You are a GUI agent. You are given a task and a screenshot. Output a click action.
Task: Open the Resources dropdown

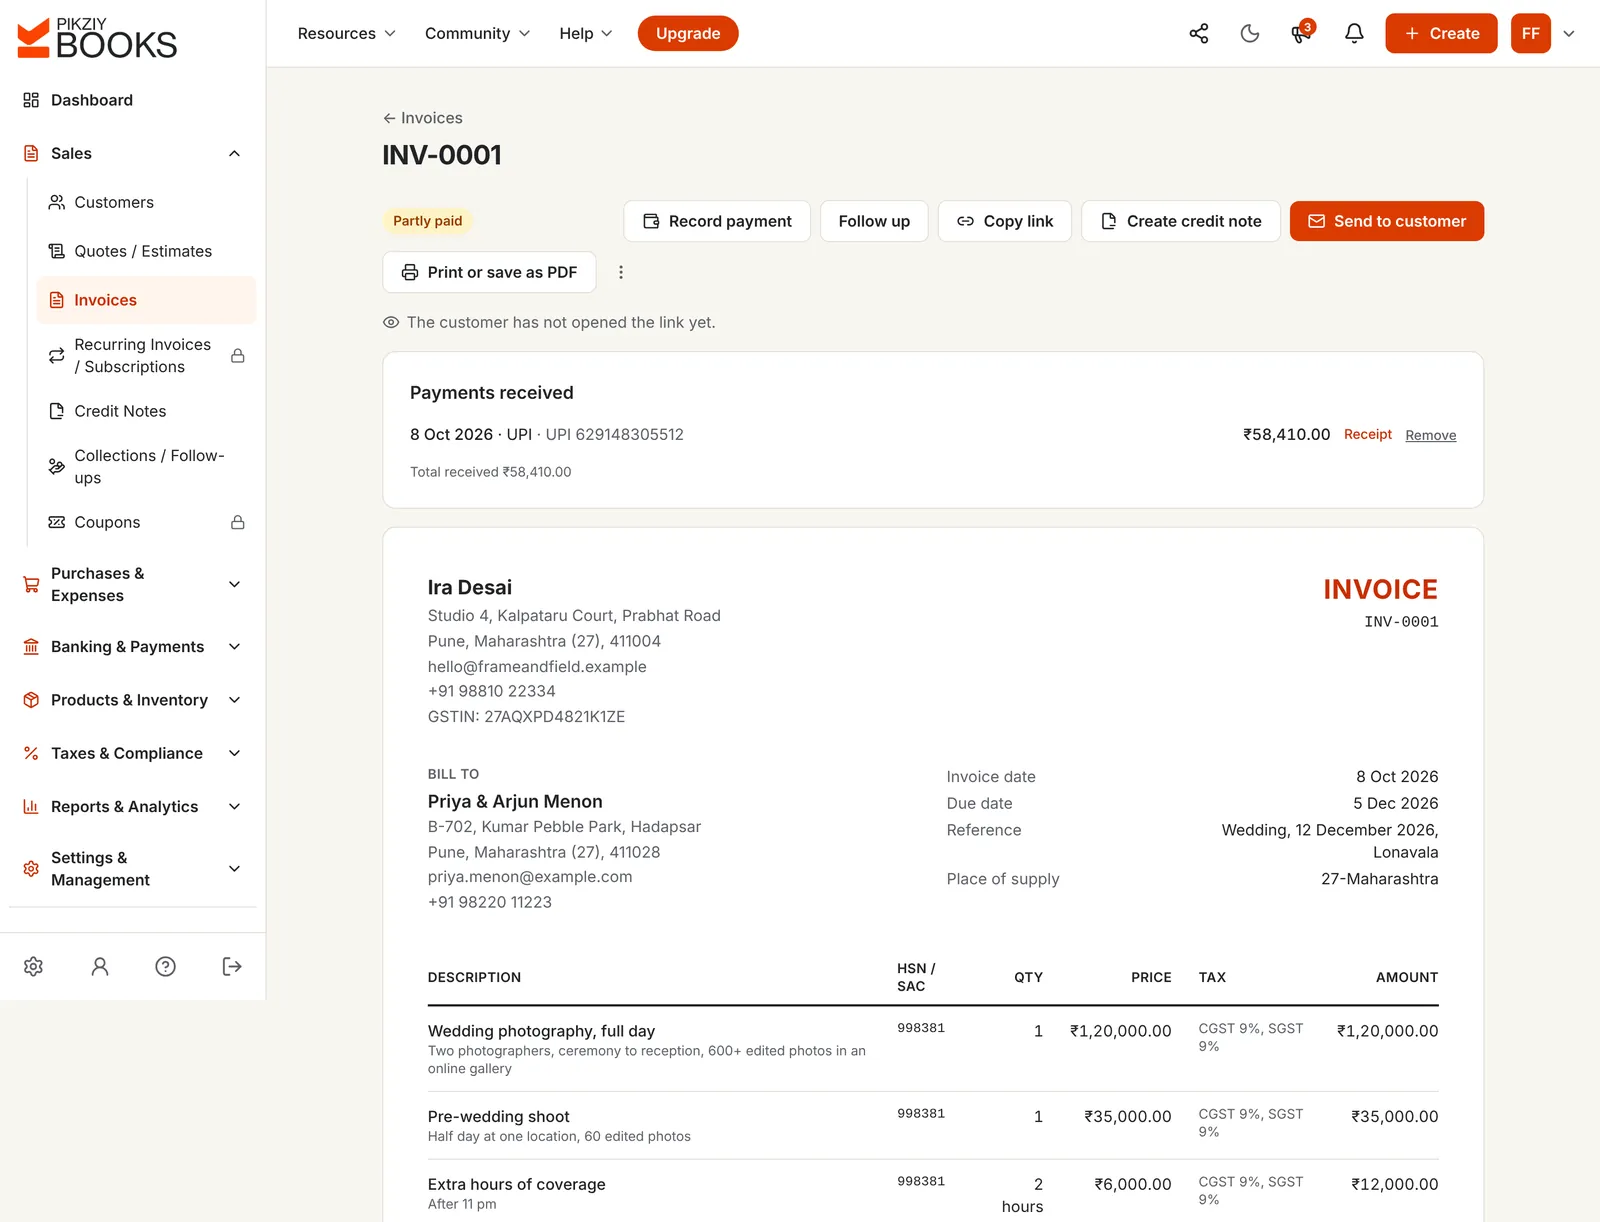click(347, 34)
